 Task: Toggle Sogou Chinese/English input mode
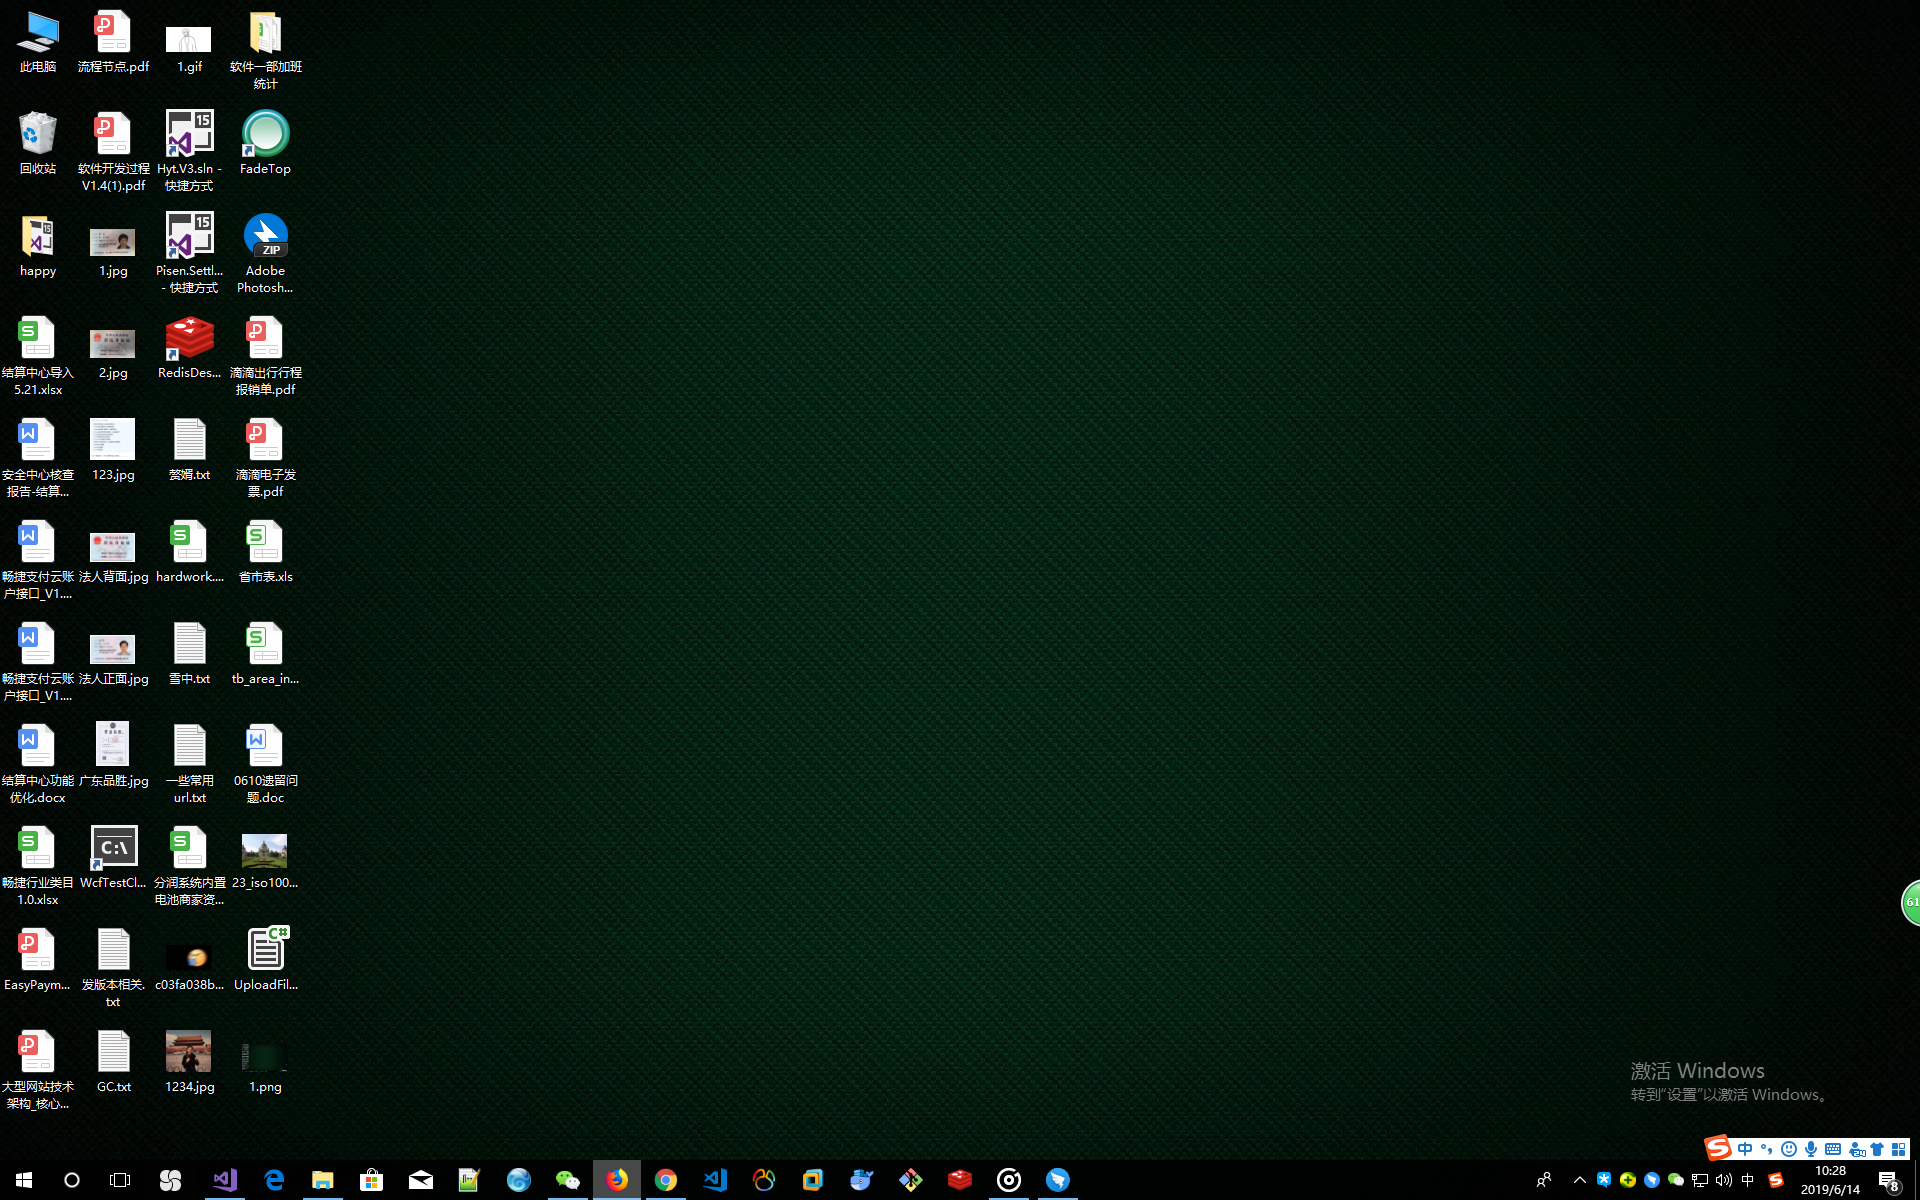click(1745, 1149)
